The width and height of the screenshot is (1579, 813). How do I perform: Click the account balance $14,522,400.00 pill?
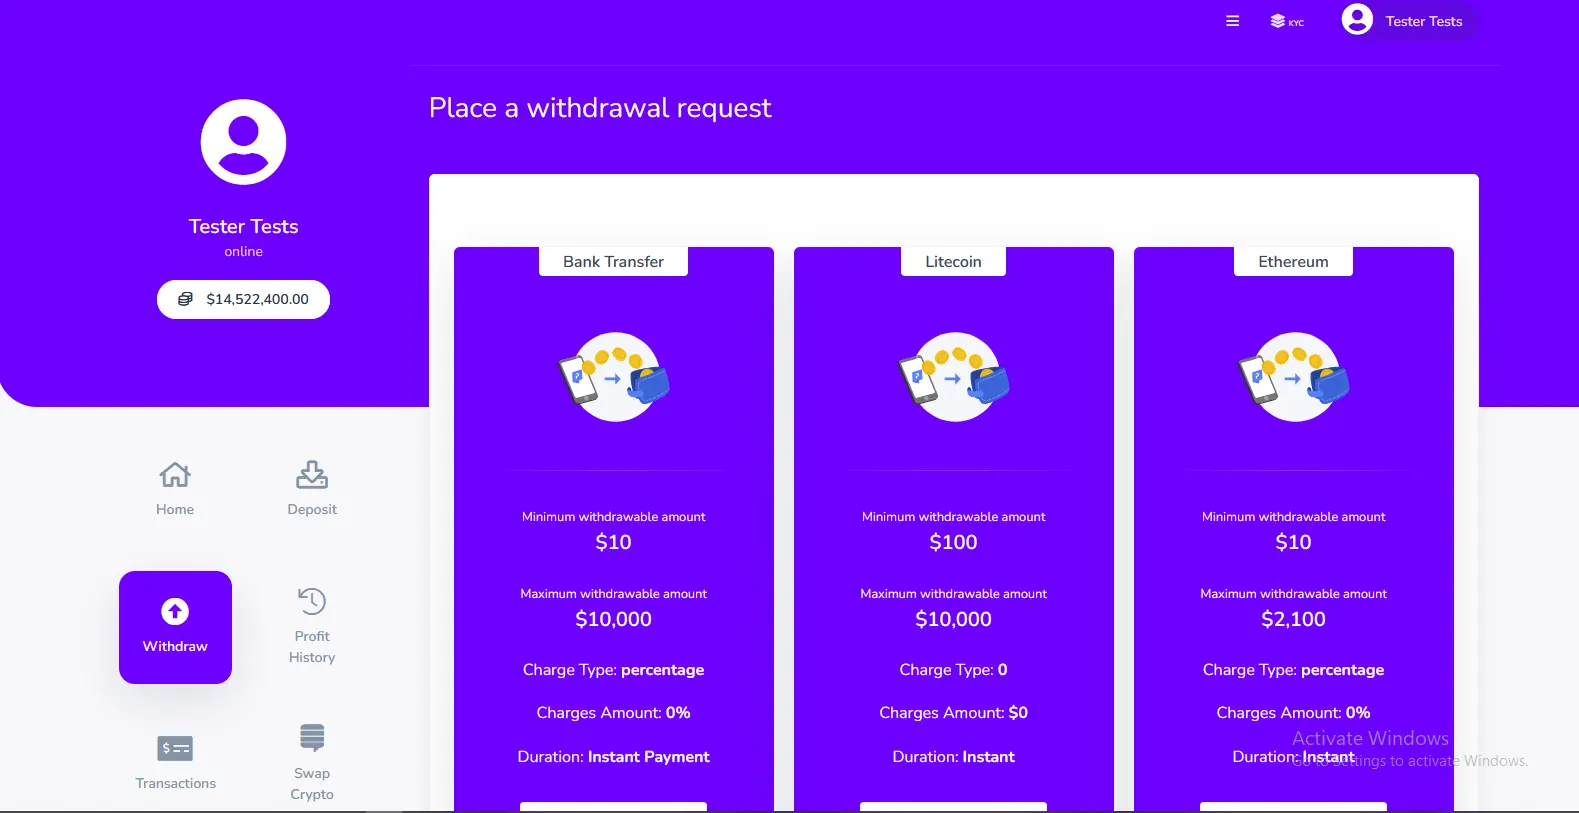(243, 299)
